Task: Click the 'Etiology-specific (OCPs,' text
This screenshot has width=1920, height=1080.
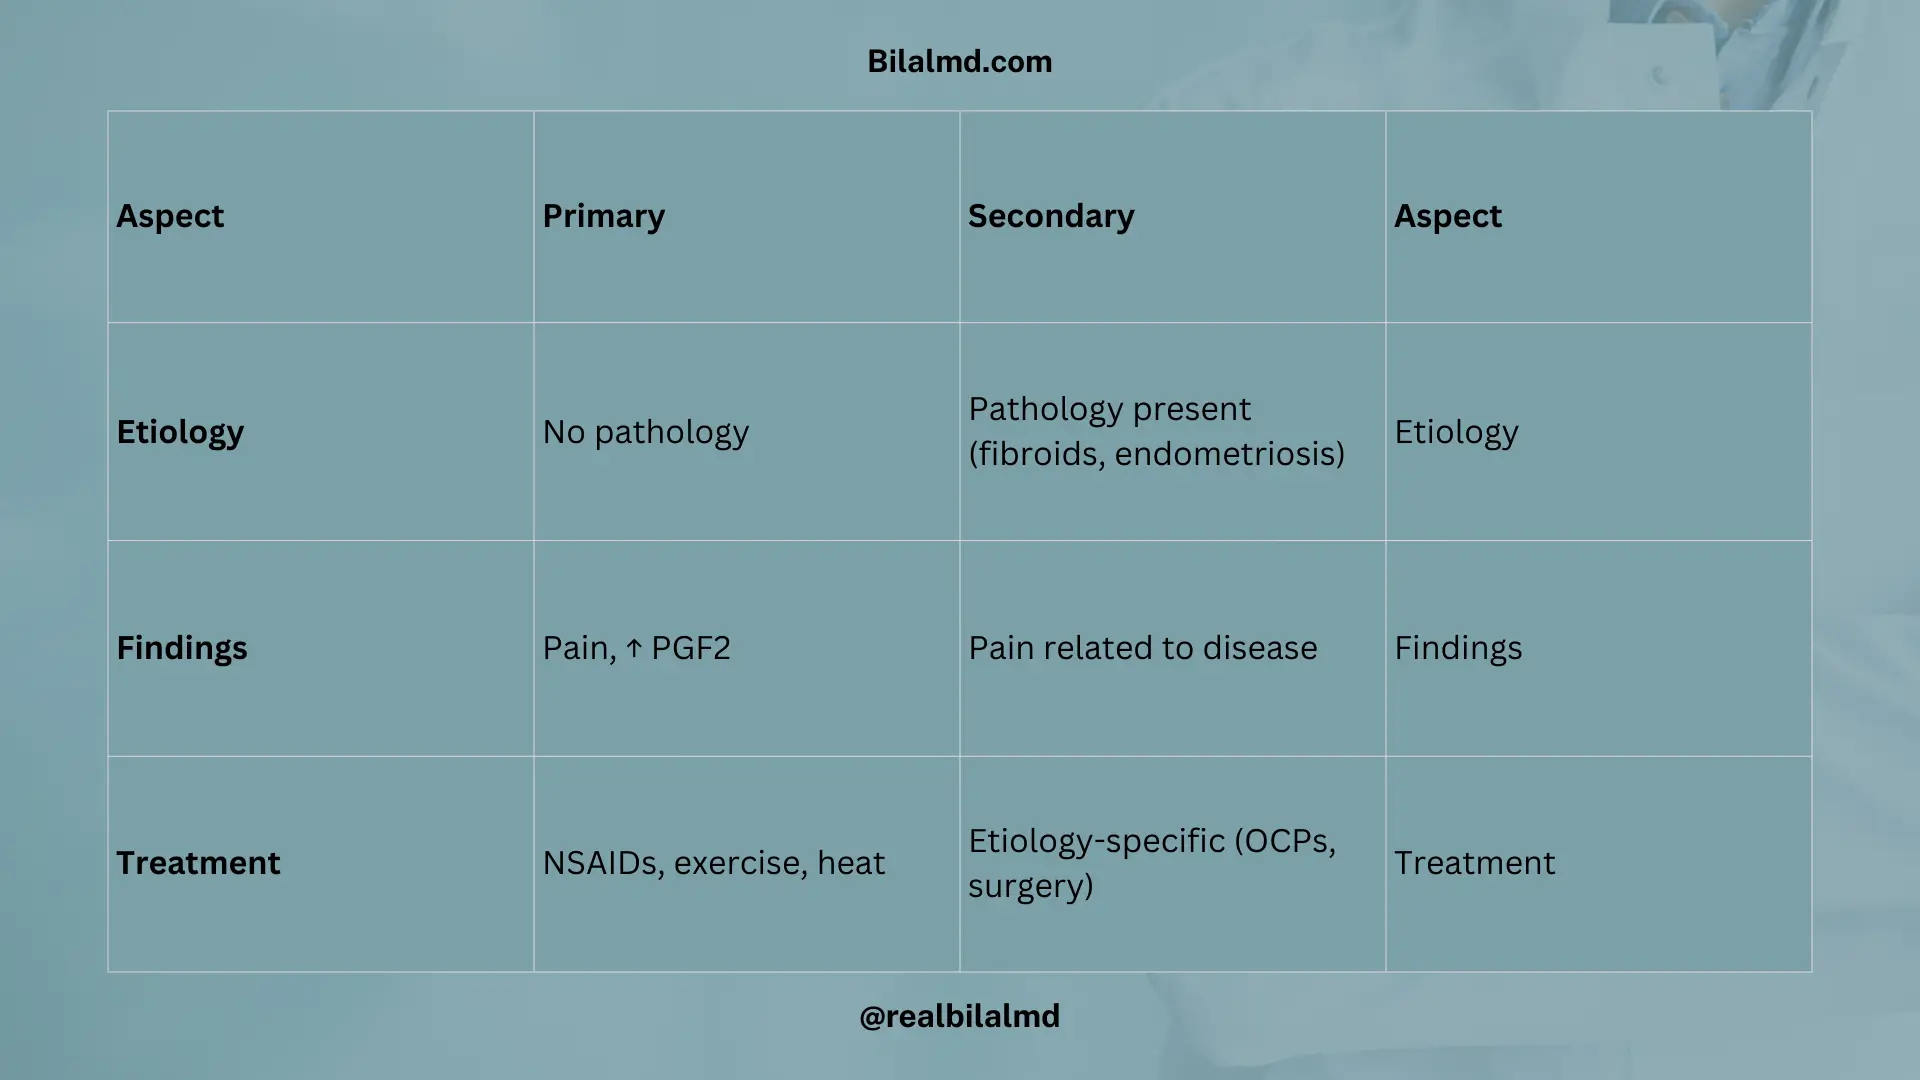Action: point(1151,841)
